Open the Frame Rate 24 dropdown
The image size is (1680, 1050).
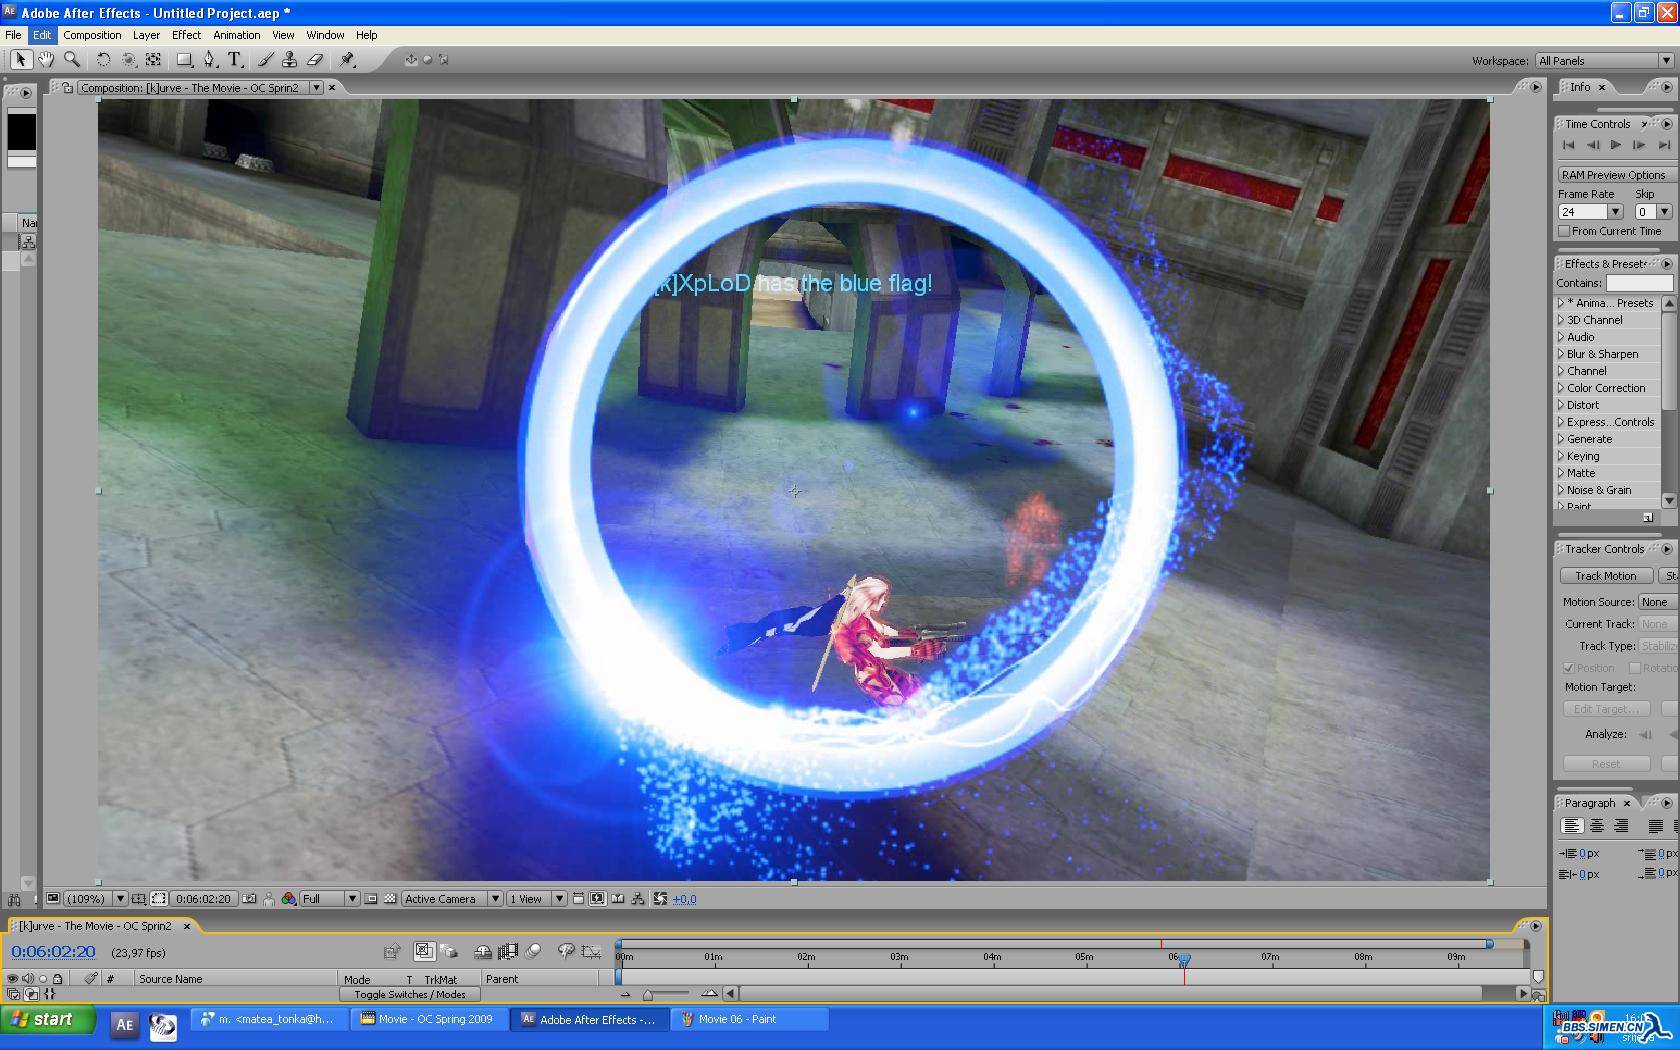click(1590, 212)
